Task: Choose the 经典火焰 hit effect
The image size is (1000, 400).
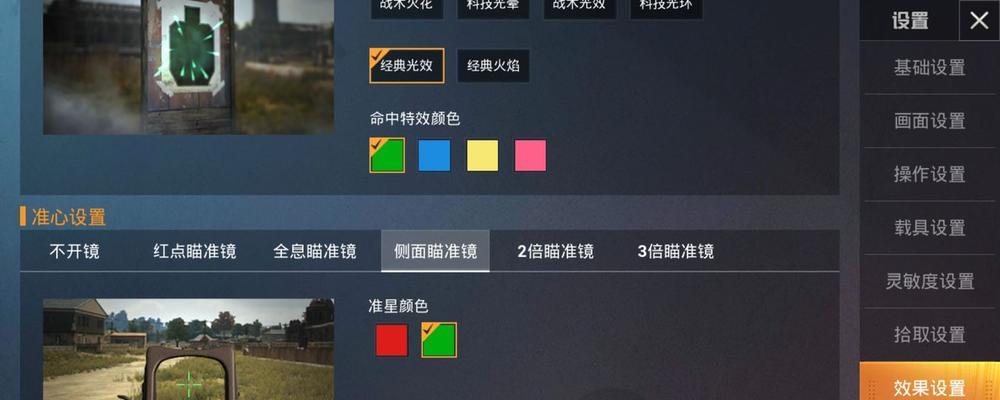Action: coord(493,66)
